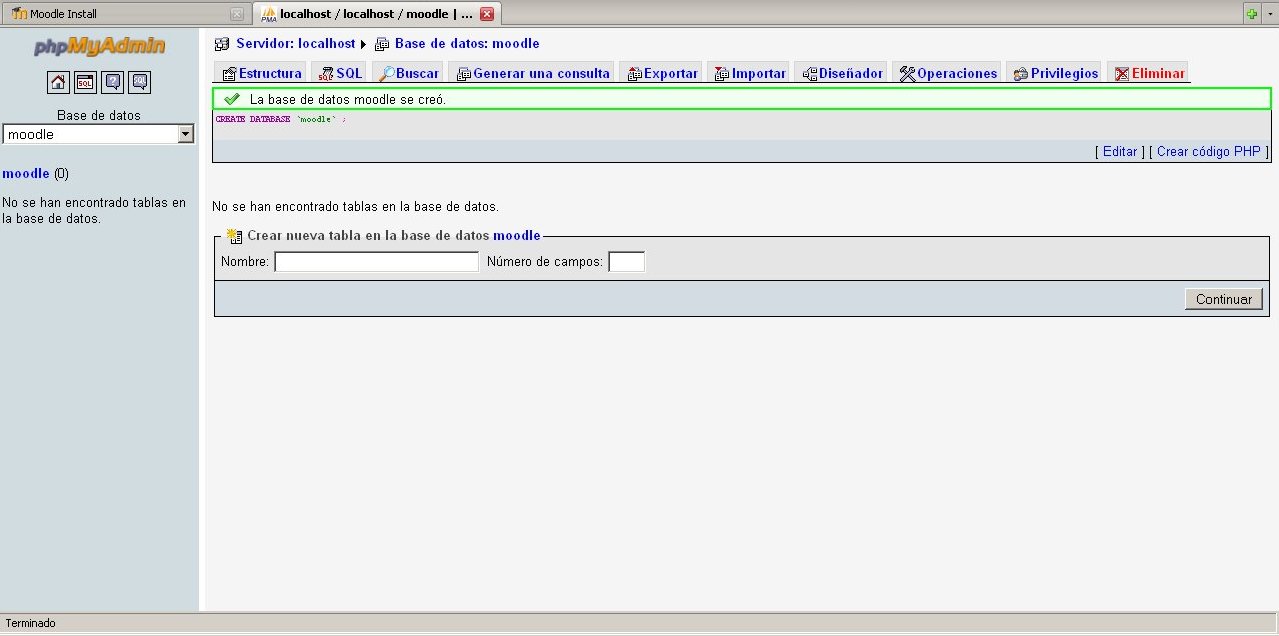Open phpMyAdmin documentation help icon

[113, 82]
